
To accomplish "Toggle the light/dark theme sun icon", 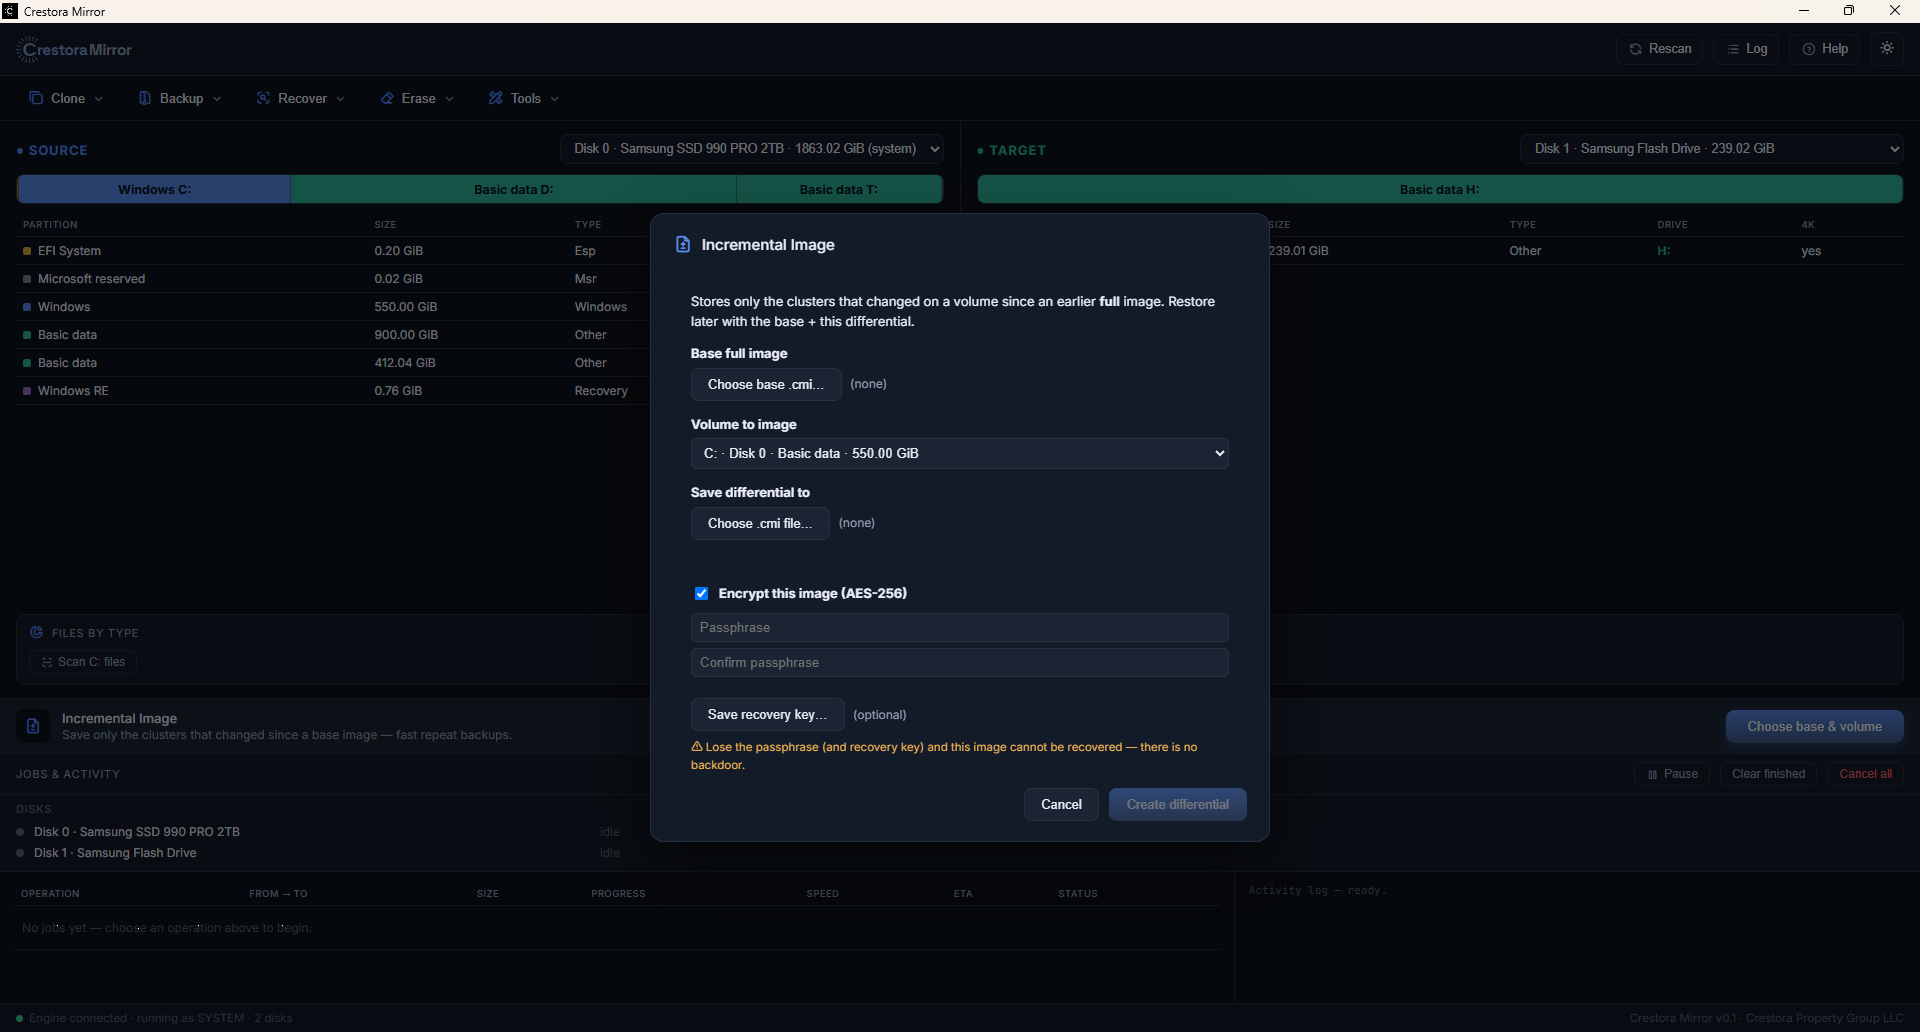I will click(x=1887, y=48).
